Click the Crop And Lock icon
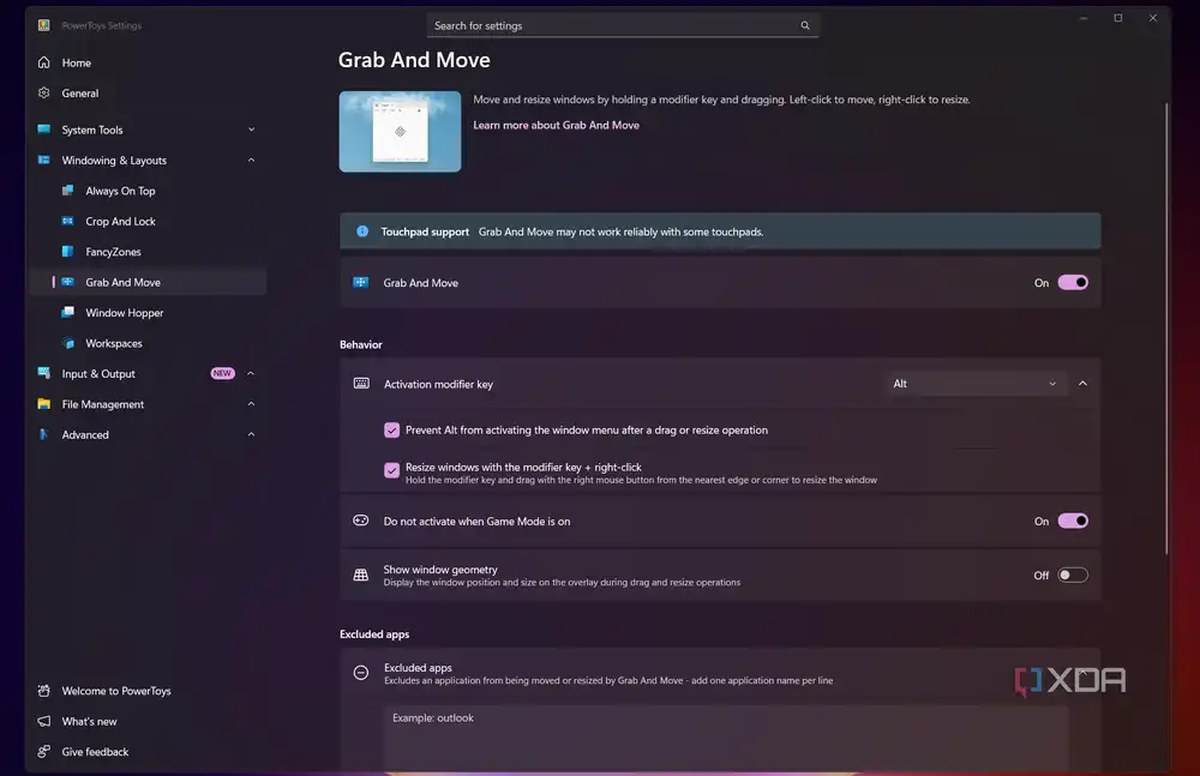This screenshot has width=1200, height=776. point(68,221)
